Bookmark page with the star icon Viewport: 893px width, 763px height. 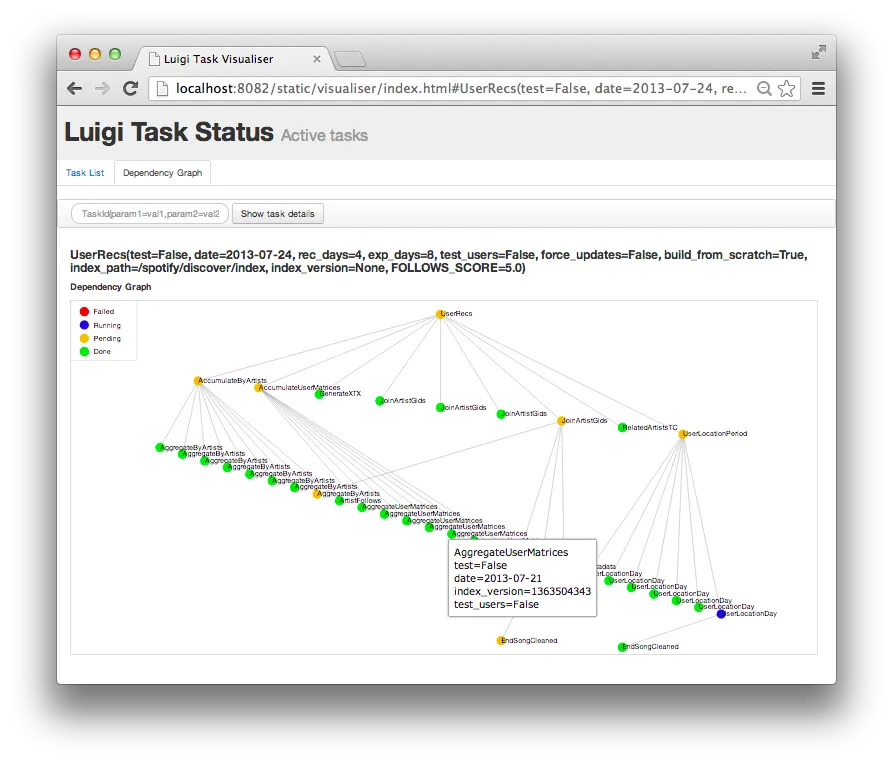pos(787,88)
